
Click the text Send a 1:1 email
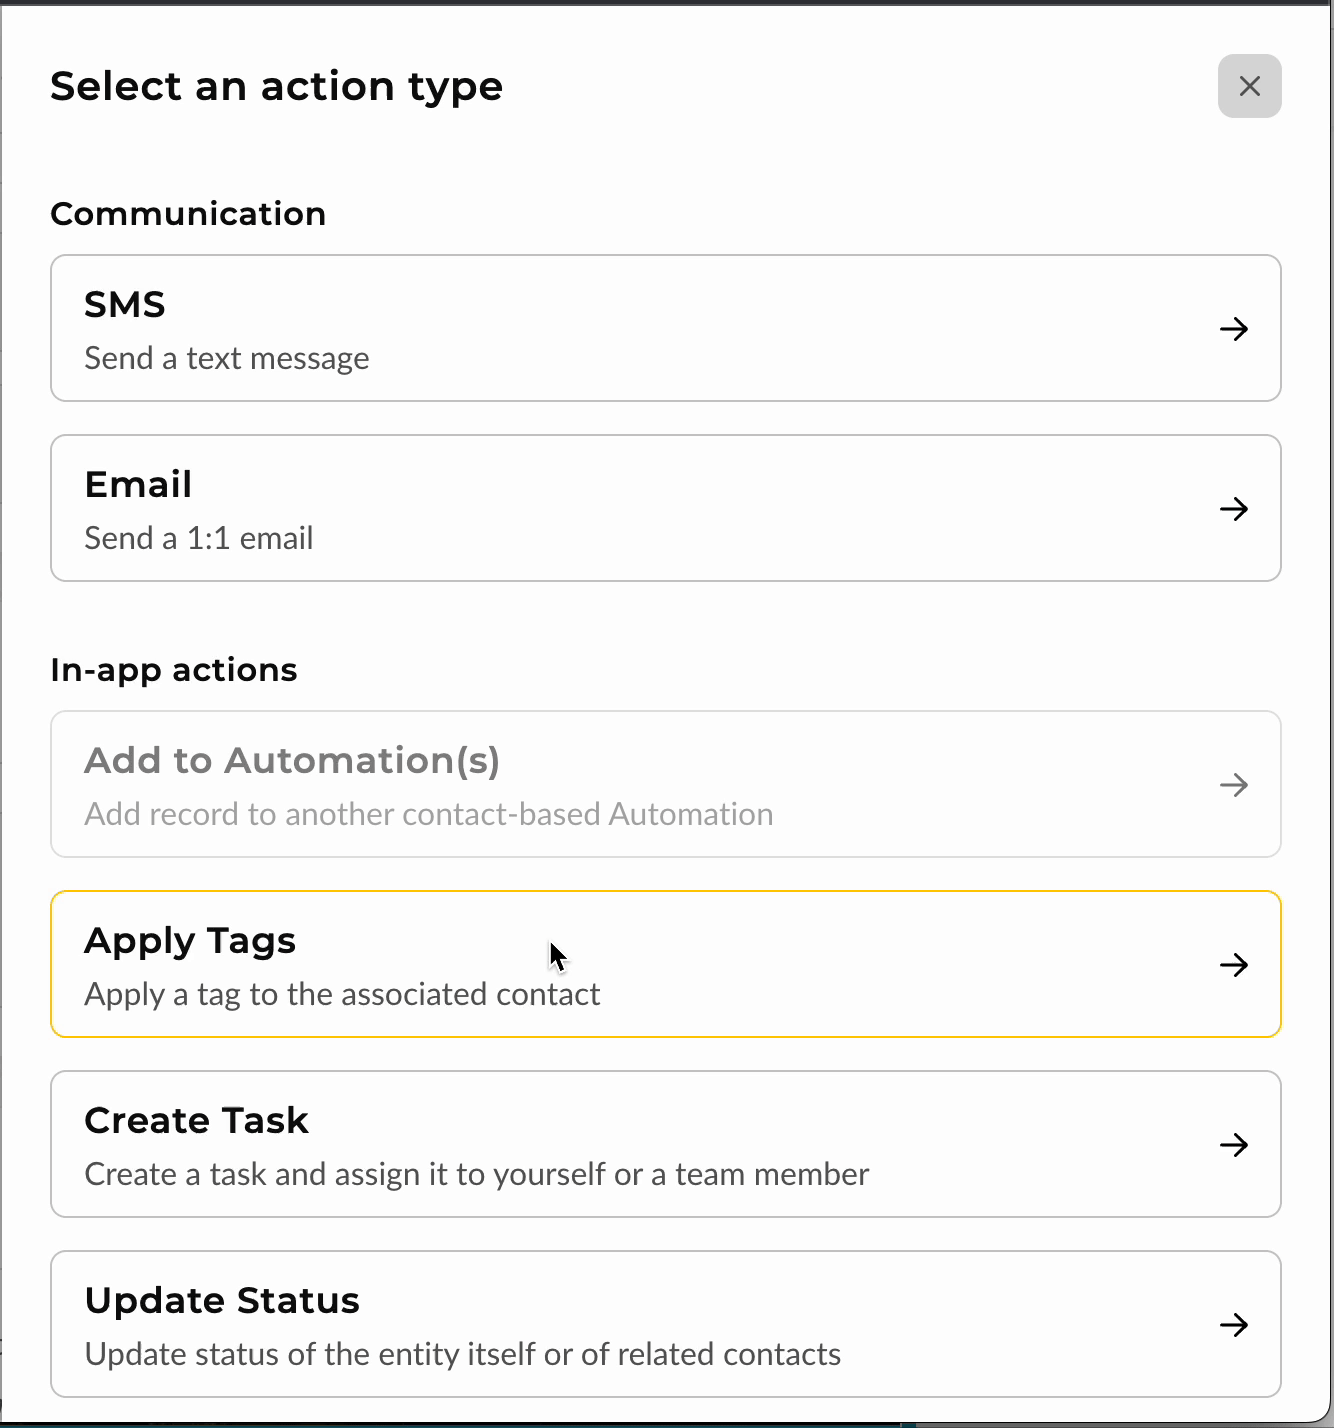click(x=198, y=538)
